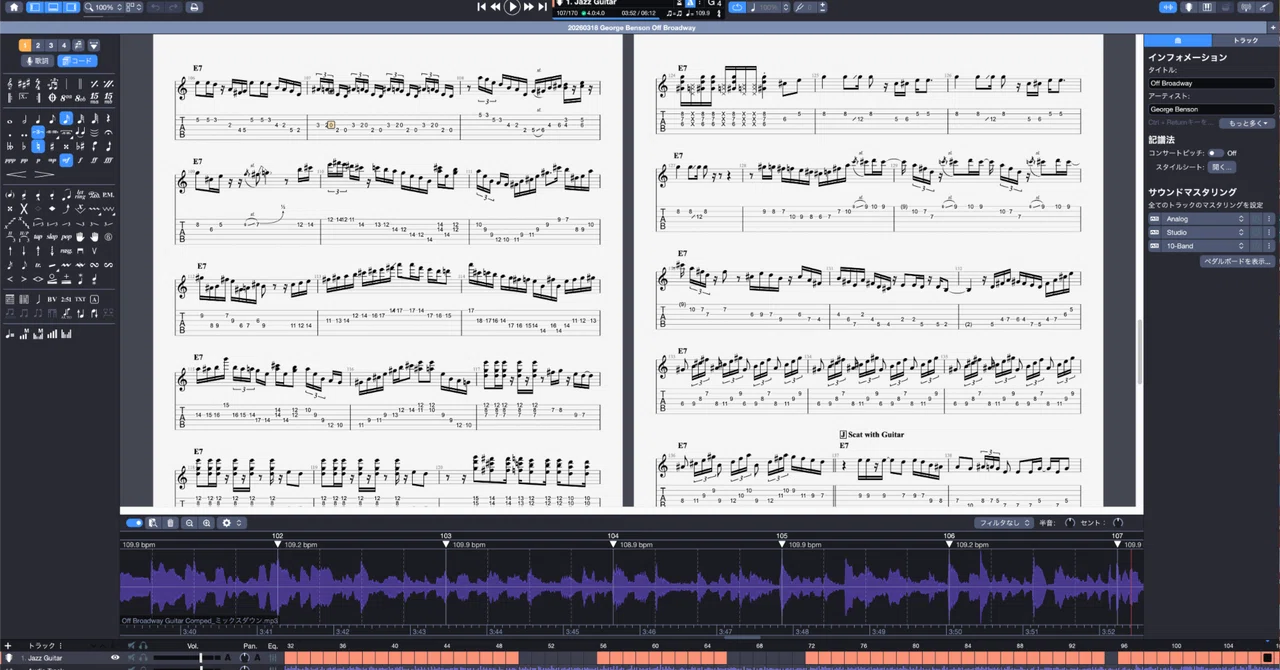The height and width of the screenshot is (670, 1280).
Task: Open the フィルタなし filter dropdown
Action: coord(1004,523)
